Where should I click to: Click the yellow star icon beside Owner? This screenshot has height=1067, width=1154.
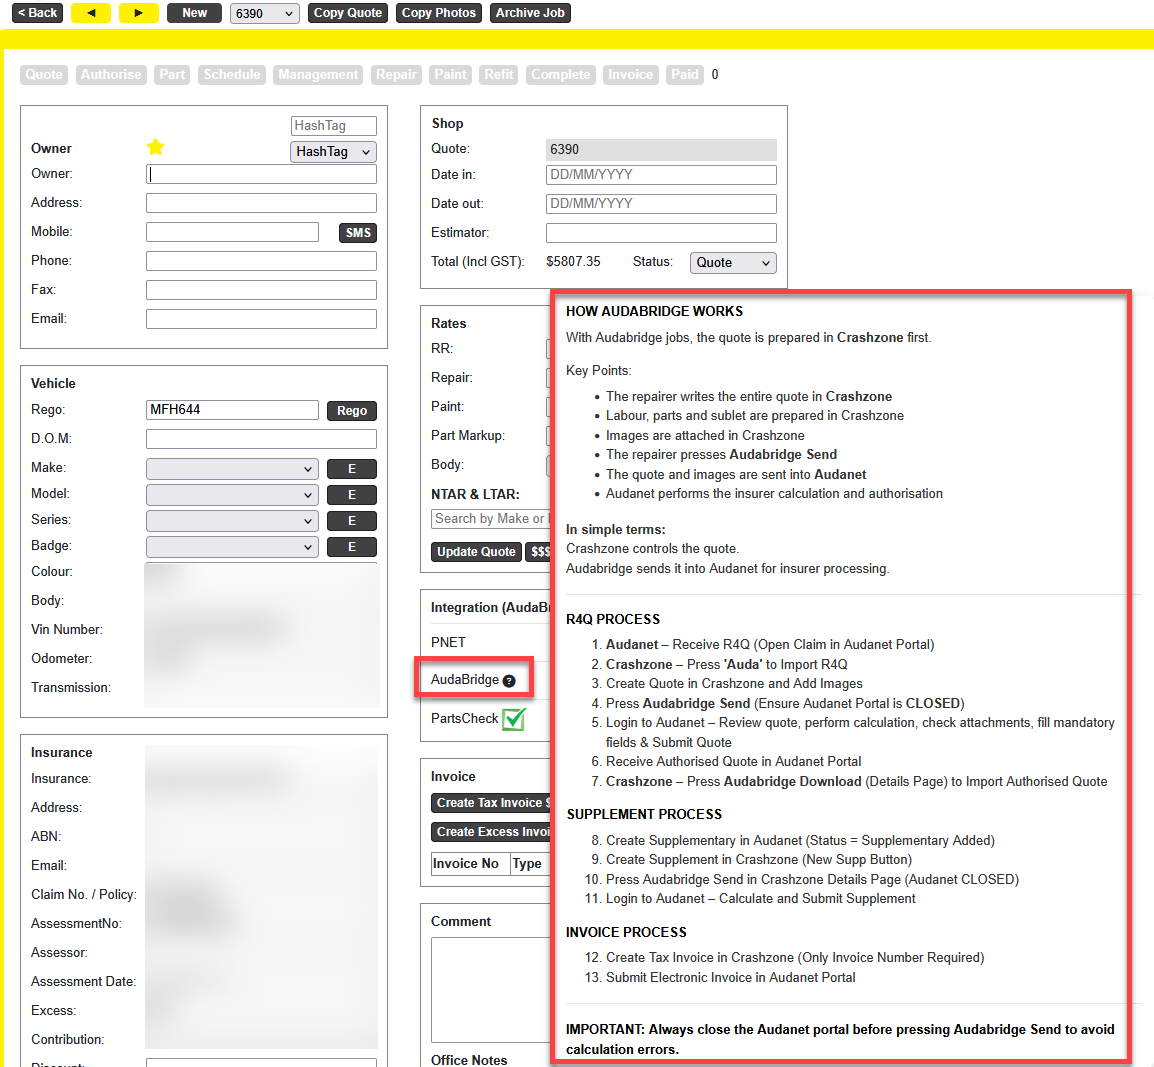click(x=156, y=148)
